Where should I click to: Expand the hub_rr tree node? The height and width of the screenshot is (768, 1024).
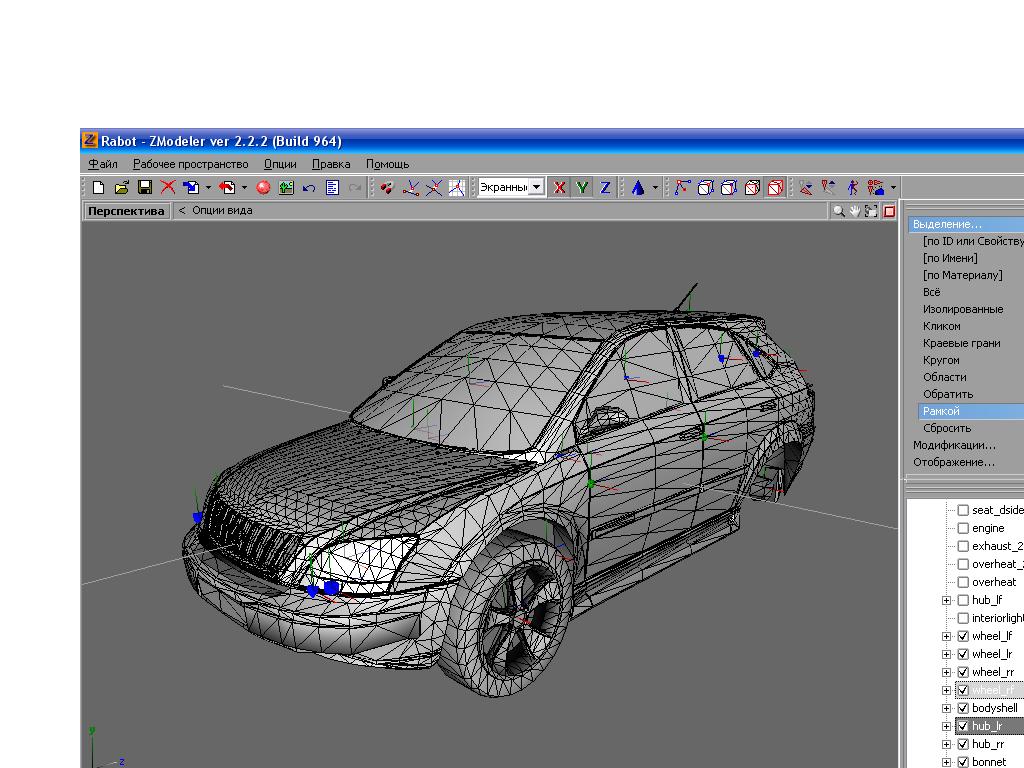[x=946, y=744]
